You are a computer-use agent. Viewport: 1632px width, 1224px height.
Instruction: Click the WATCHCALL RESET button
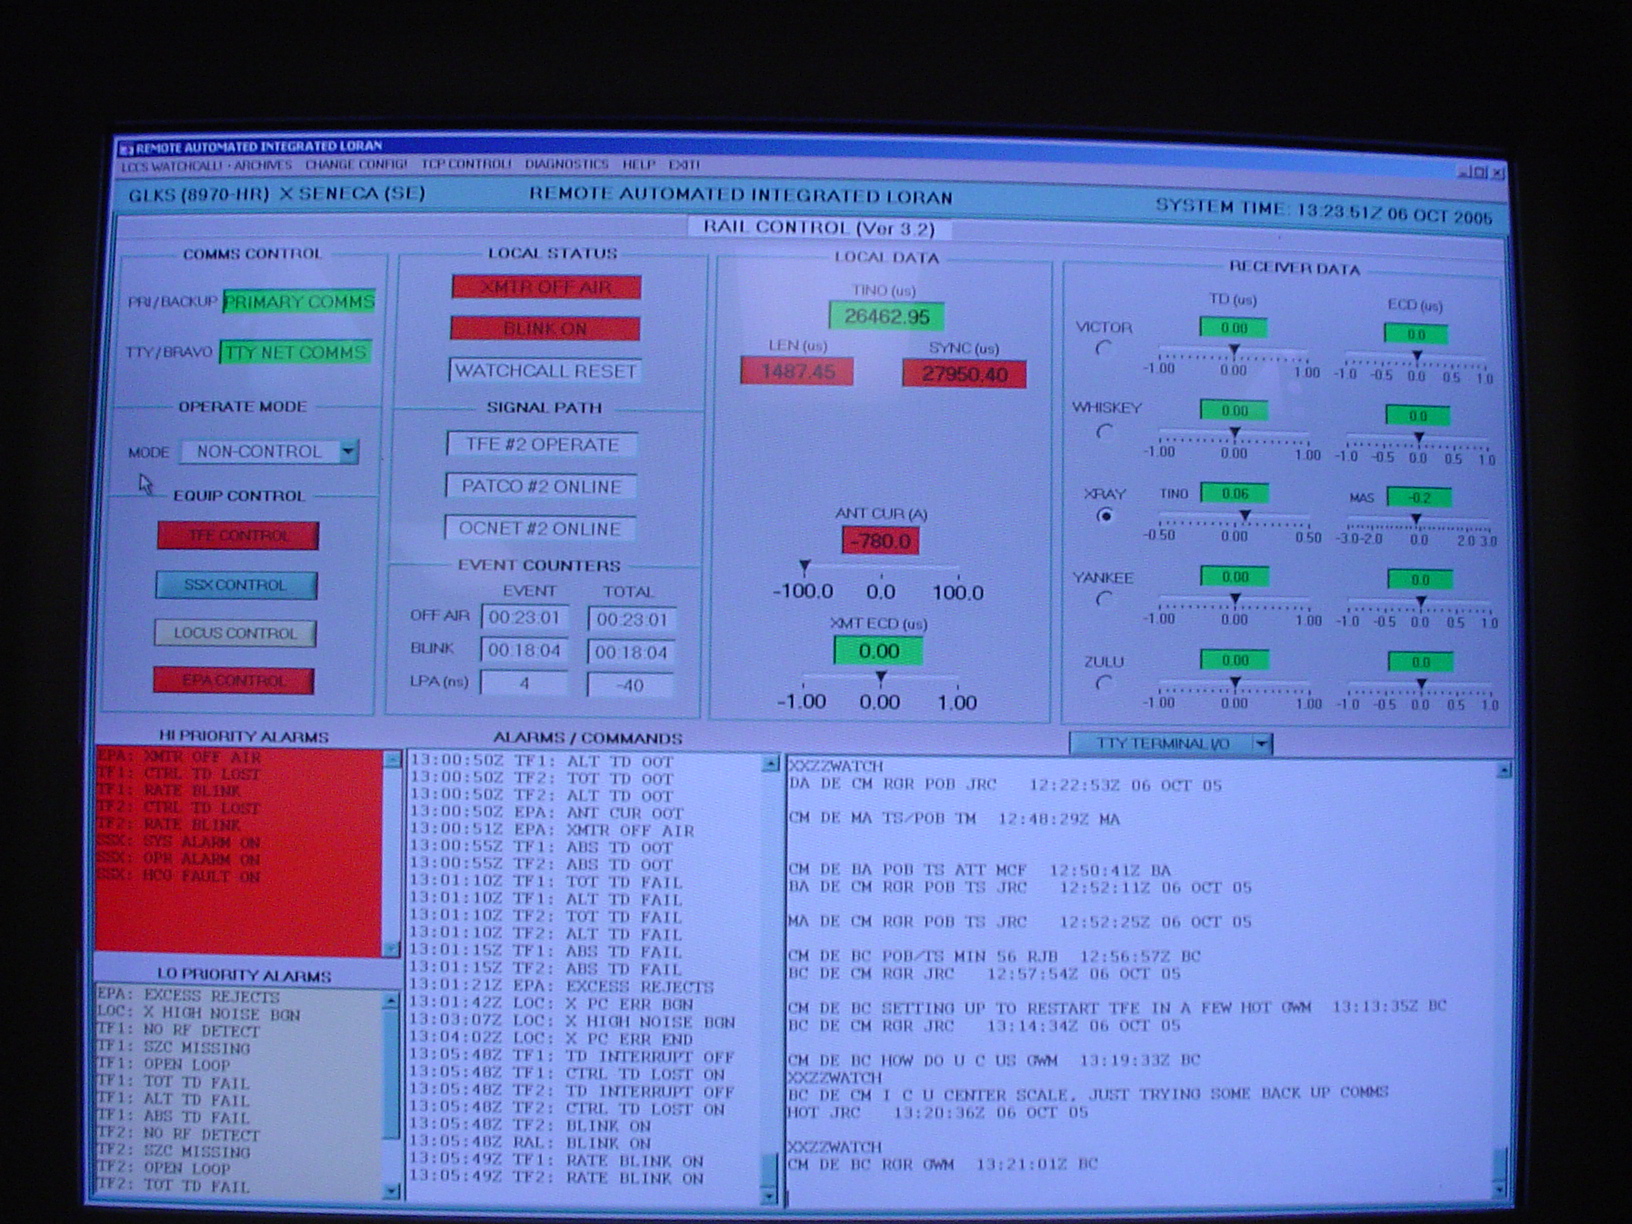tap(545, 370)
